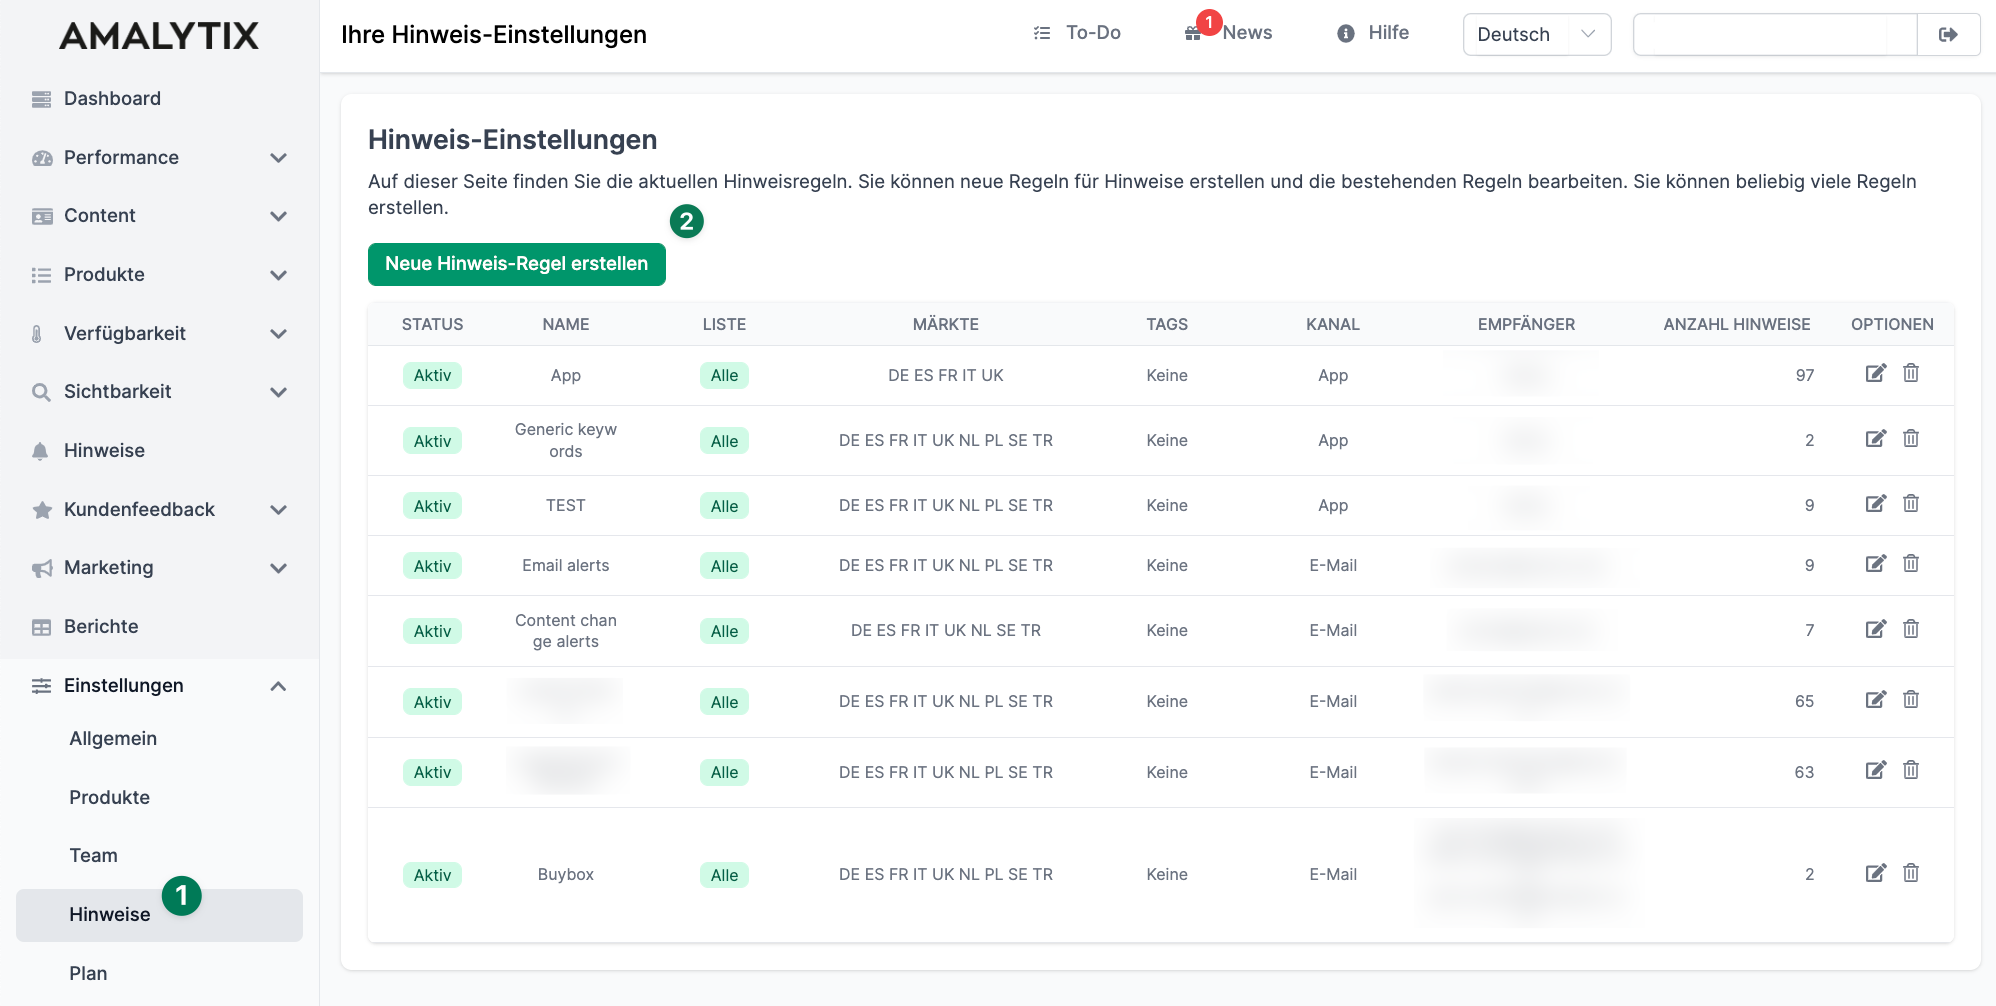
Task: Click the empty header input field
Action: (1774, 35)
